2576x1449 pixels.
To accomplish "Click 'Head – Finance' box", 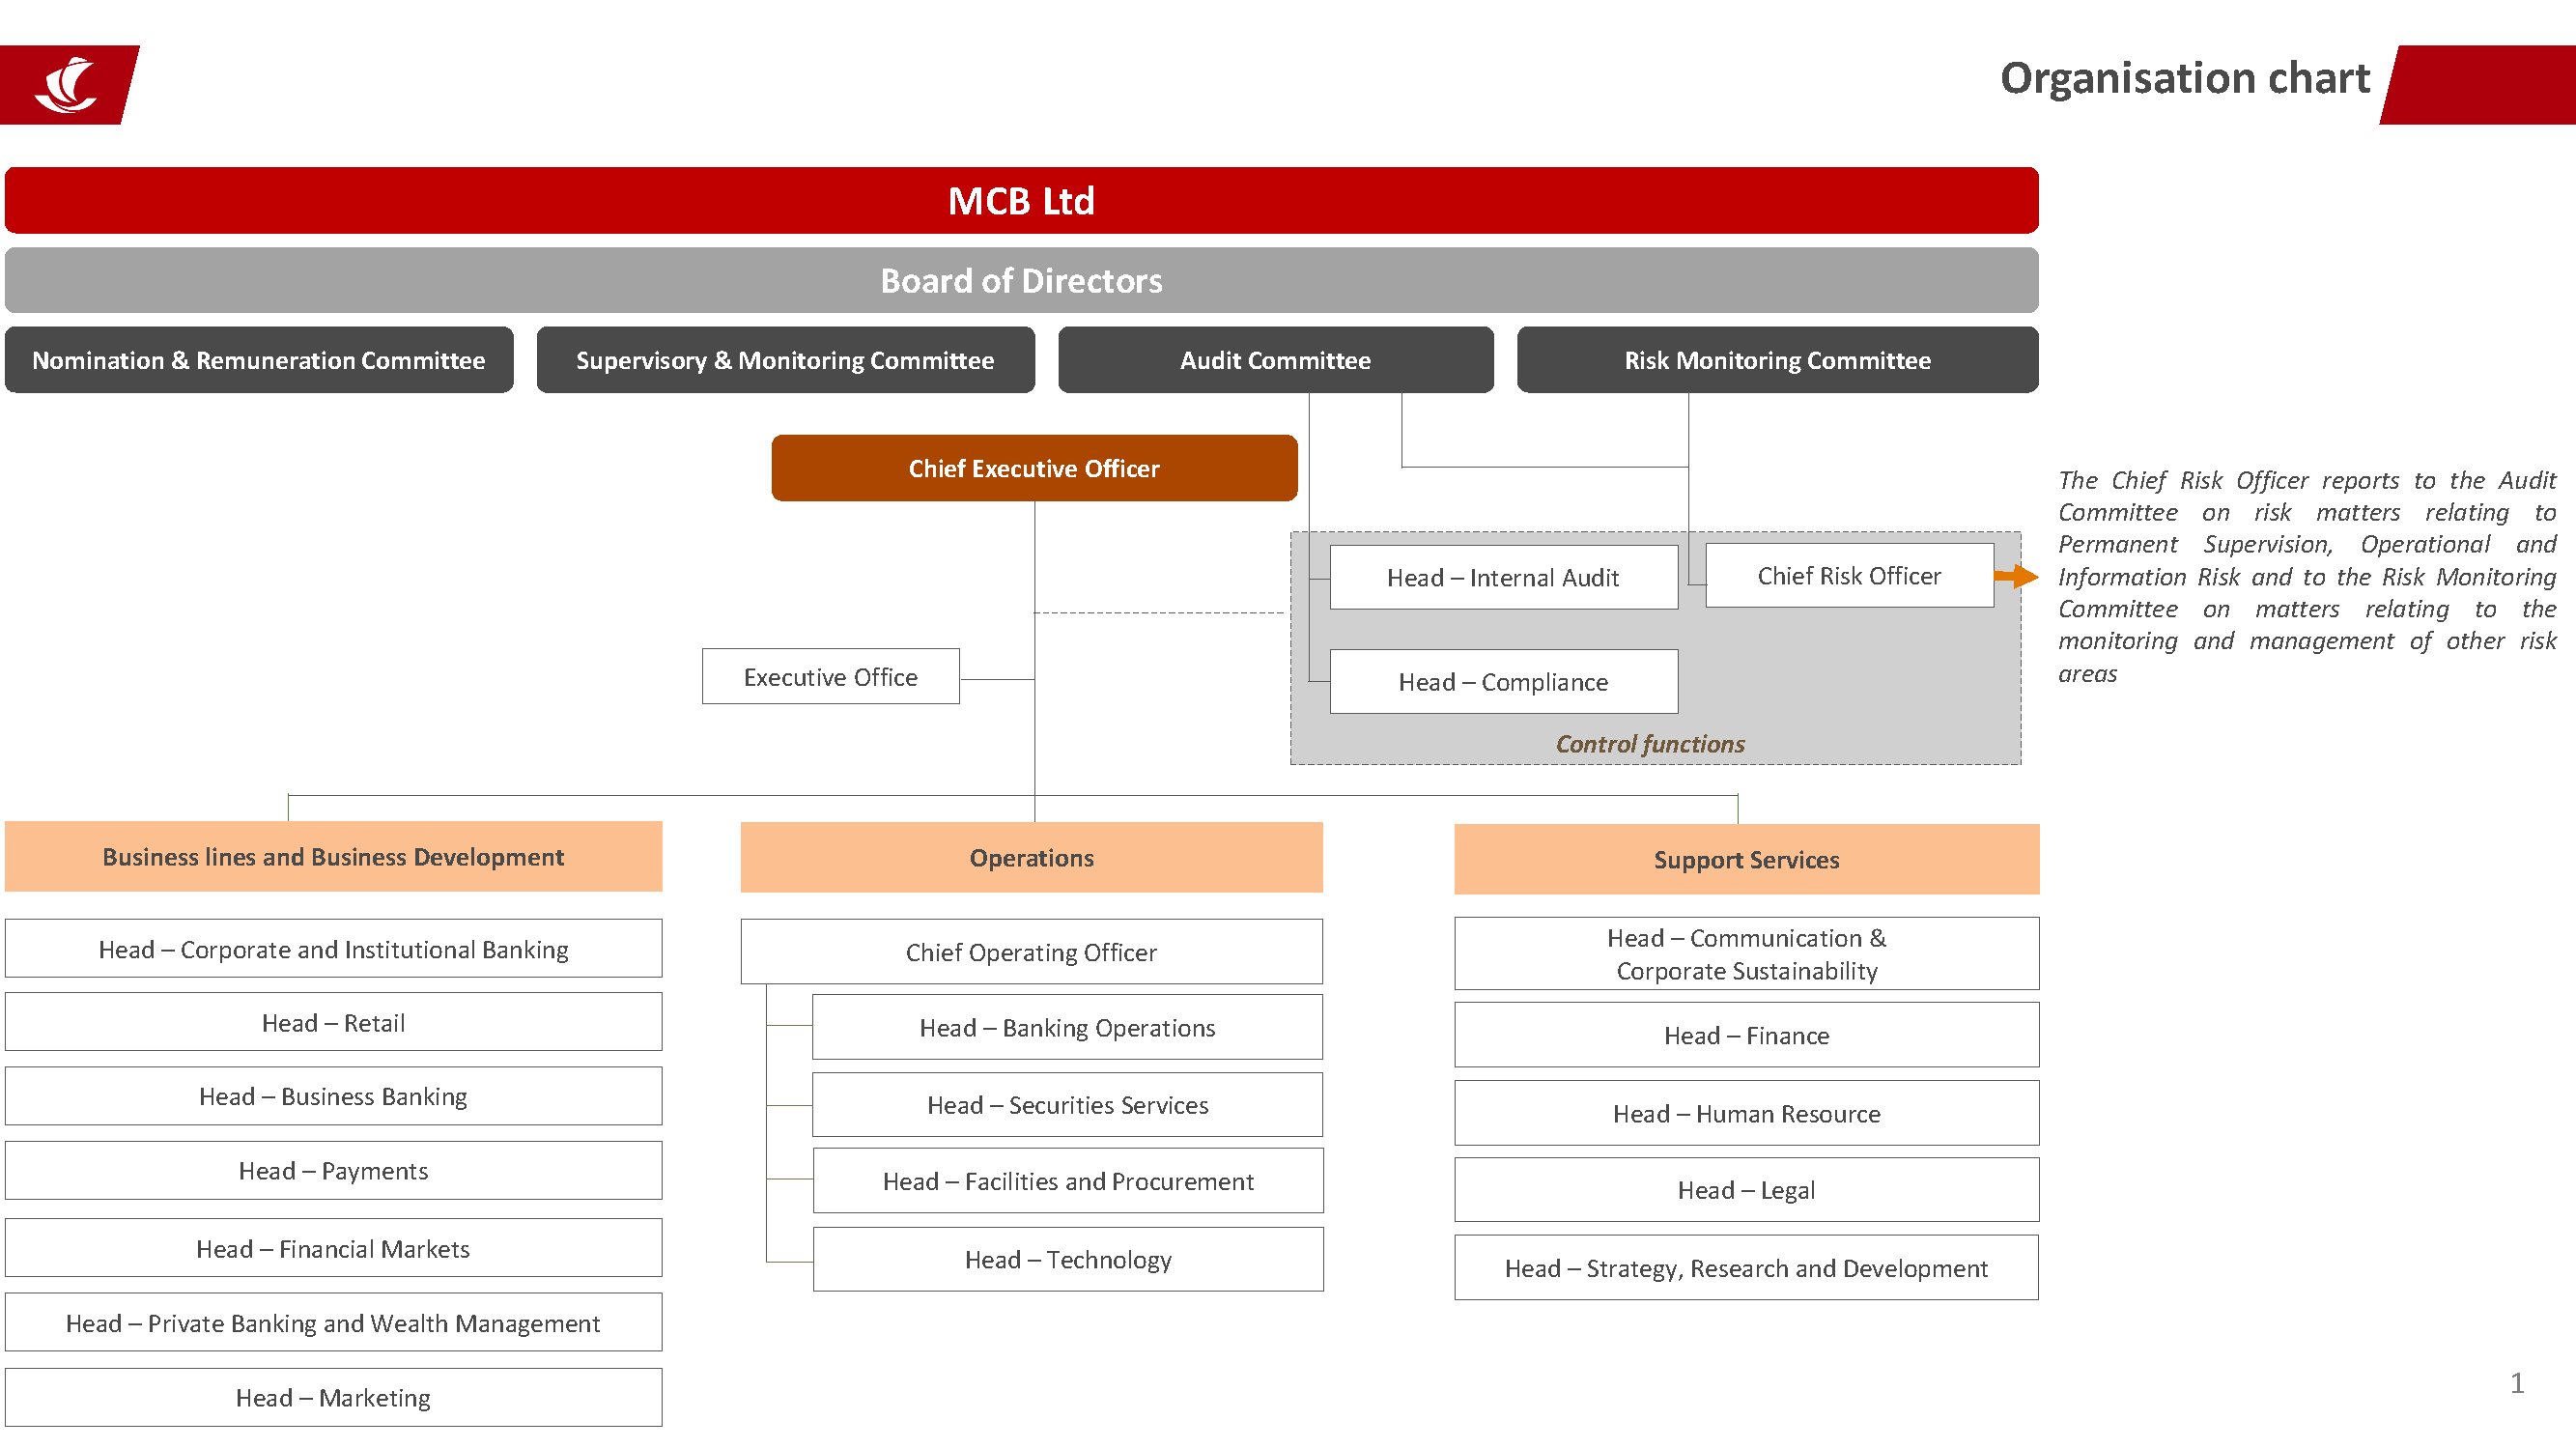I will coord(1746,1035).
